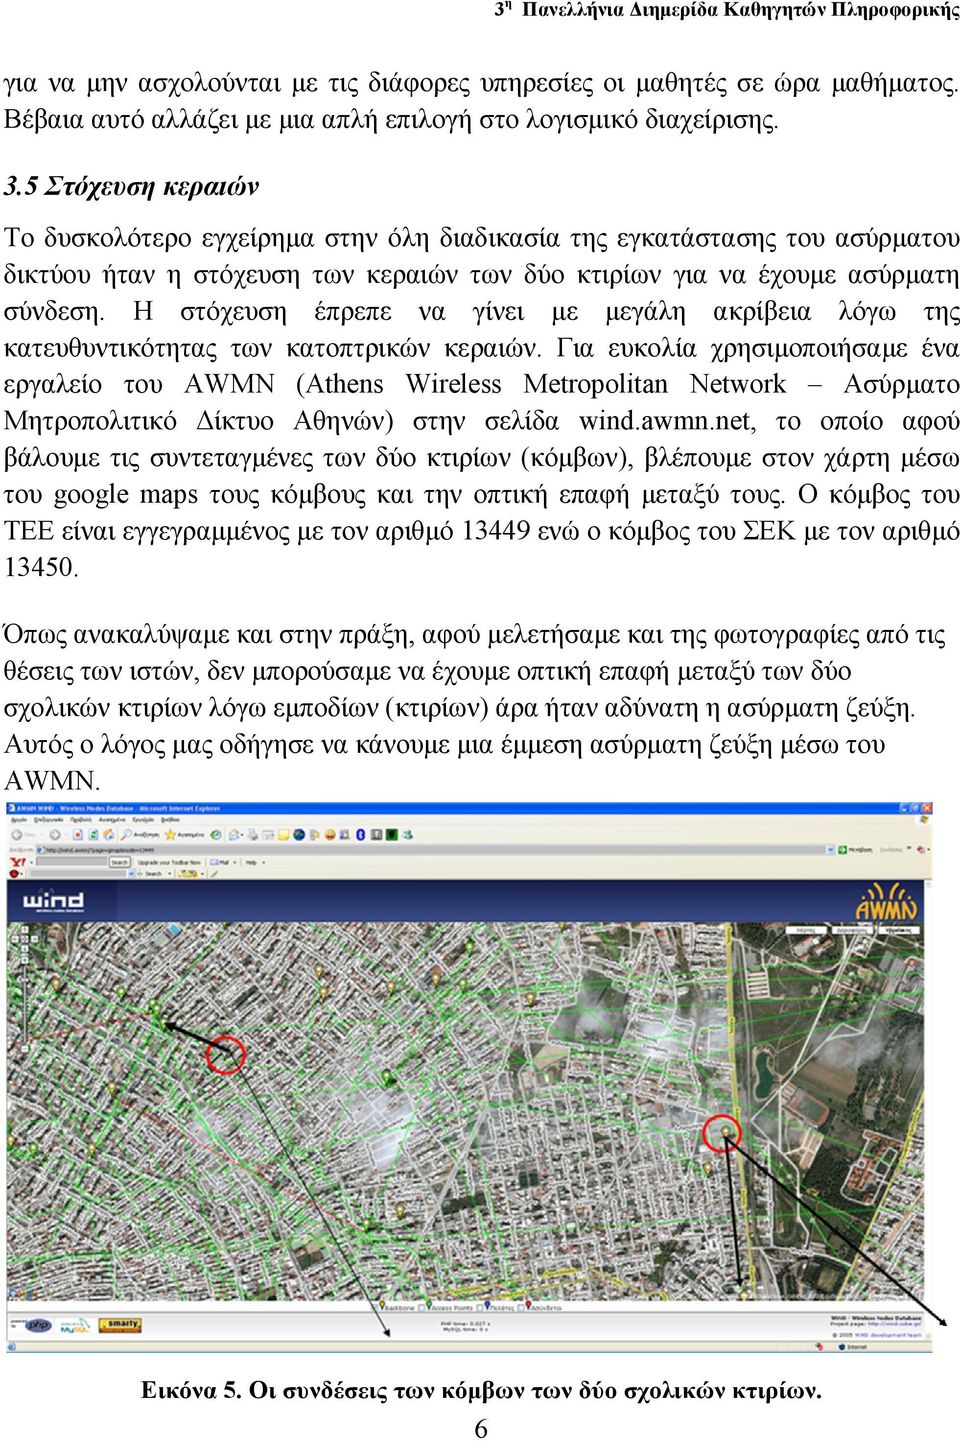Click the Internet zone status bar indicator
This screenshot has height=1441, width=960.
tap(853, 1346)
